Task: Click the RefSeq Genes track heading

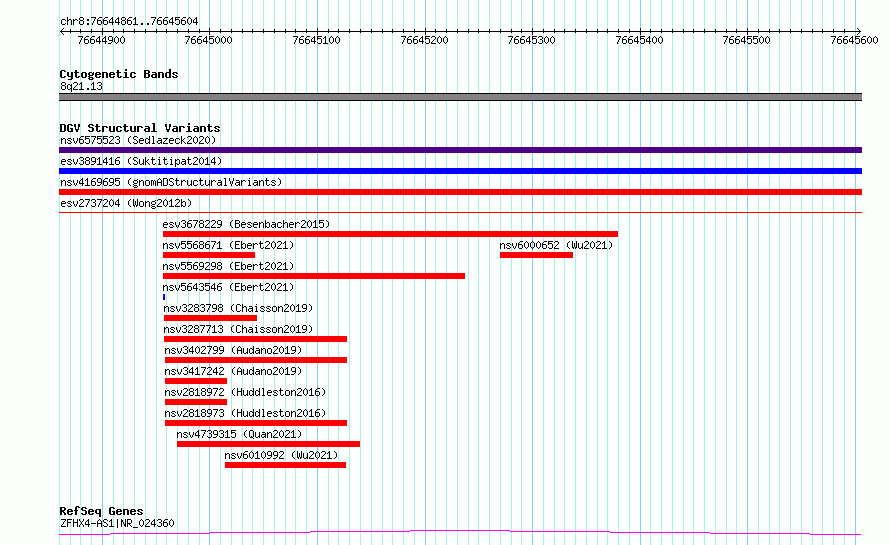Action: pos(101,511)
